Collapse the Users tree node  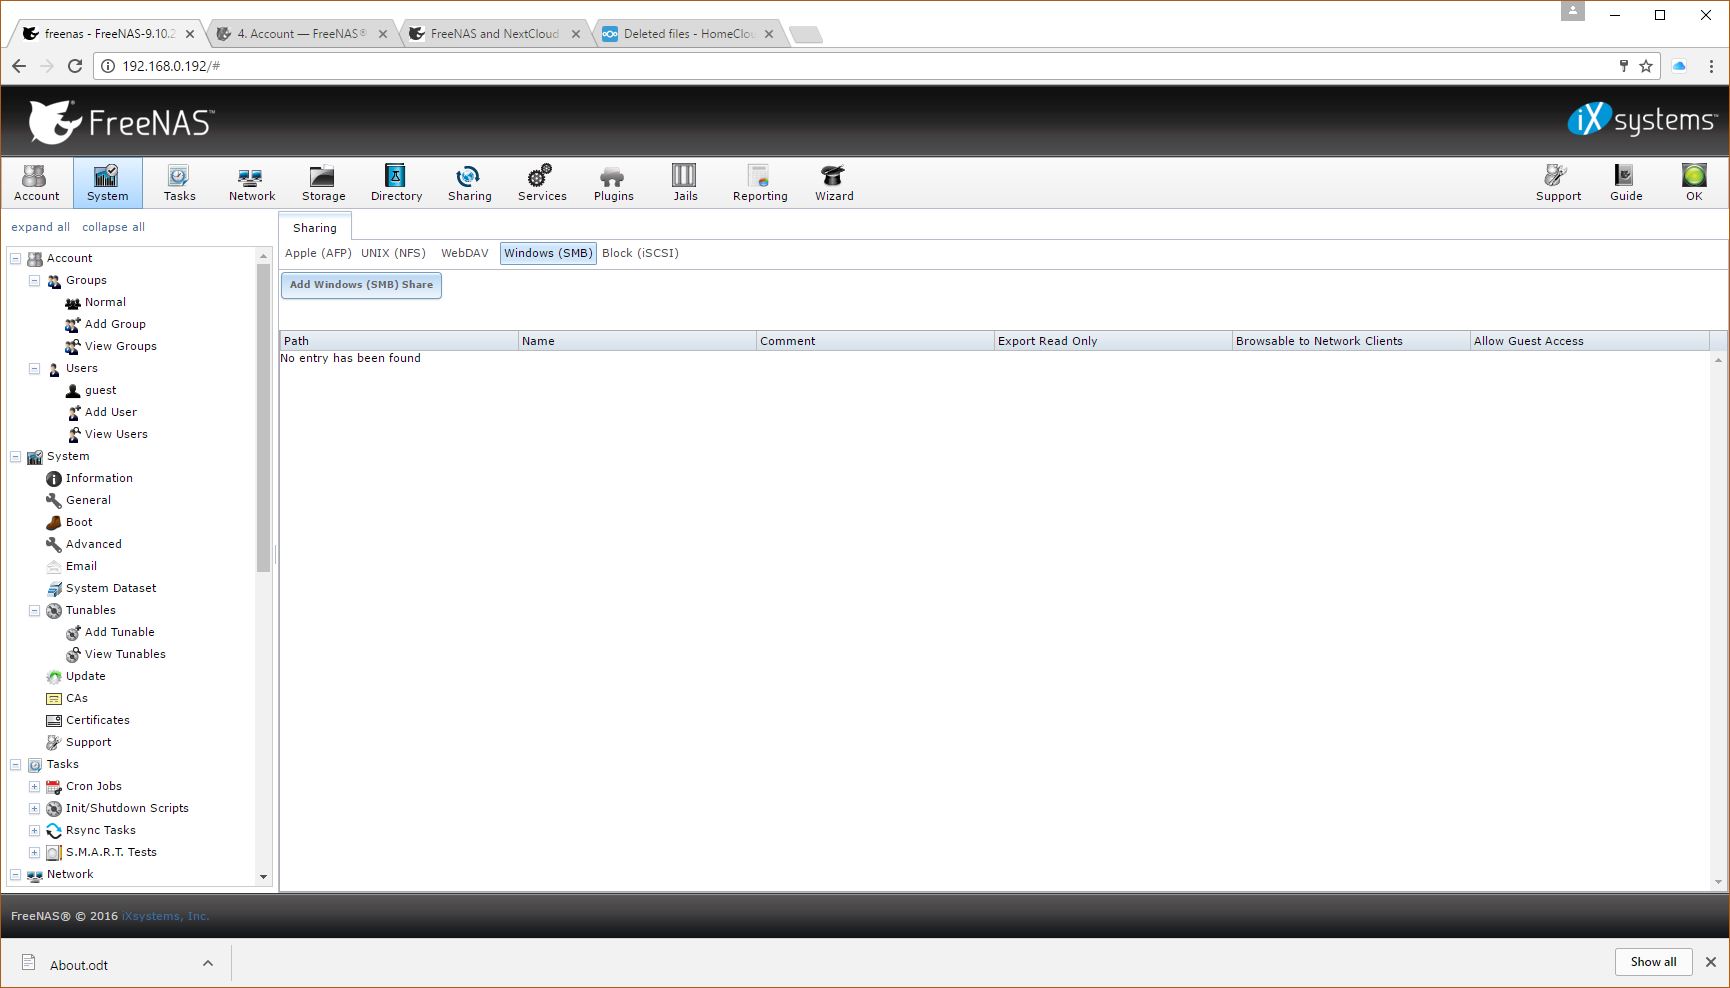click(35, 368)
